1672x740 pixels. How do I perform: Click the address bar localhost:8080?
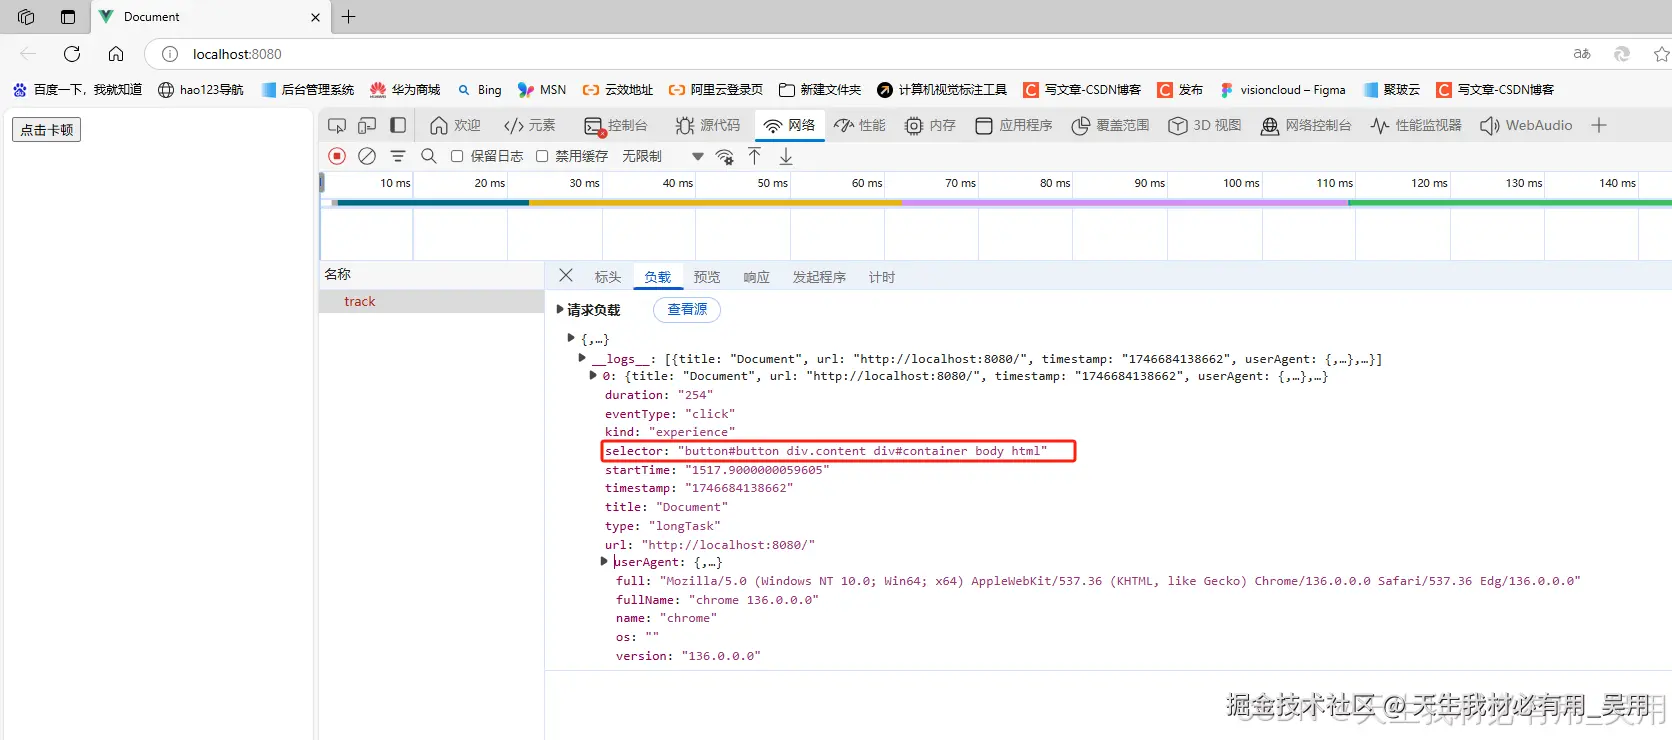click(237, 54)
